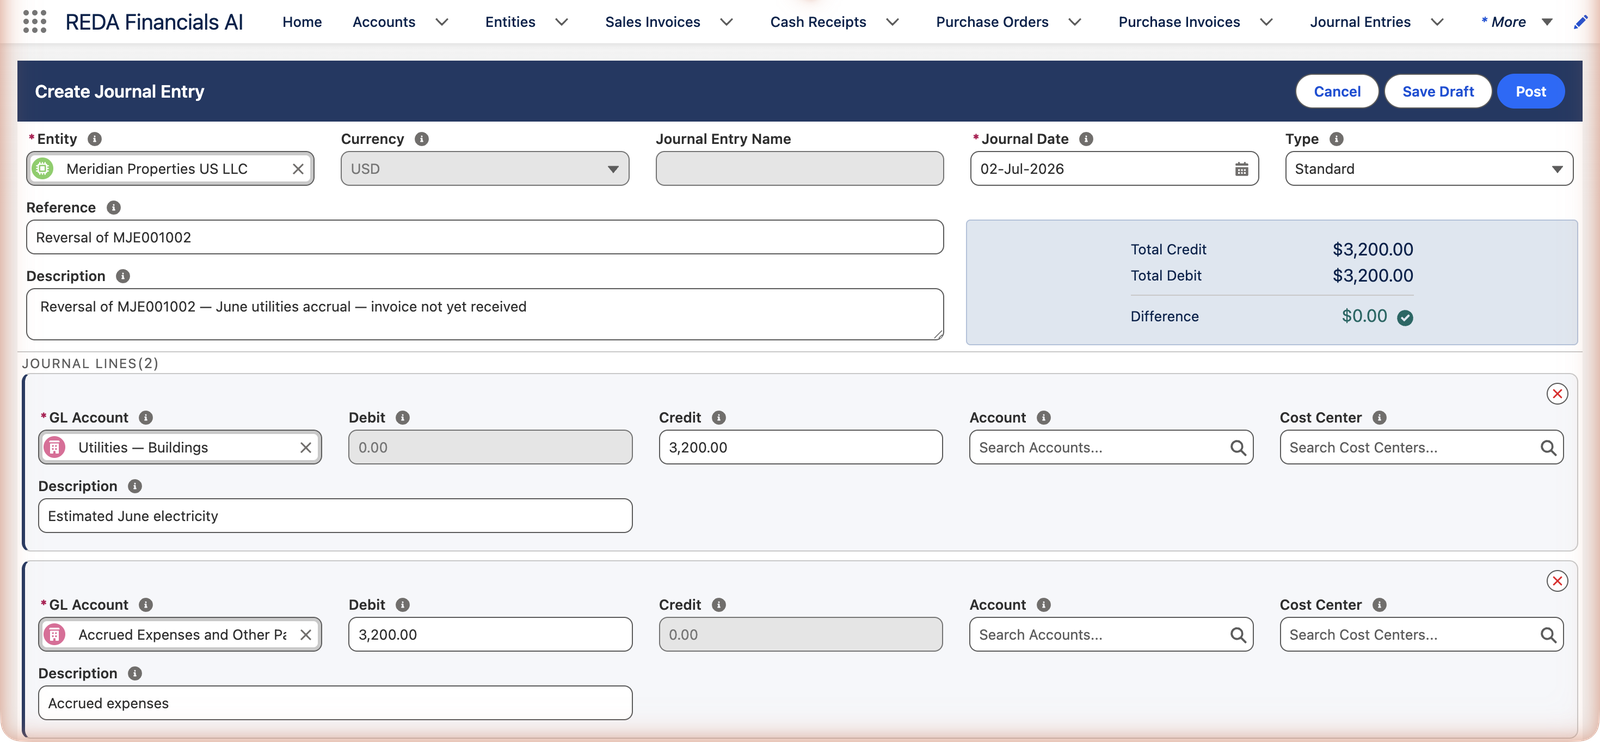Click search icon in first line Cost Center
This screenshot has height=742, width=1600.
click(x=1548, y=448)
